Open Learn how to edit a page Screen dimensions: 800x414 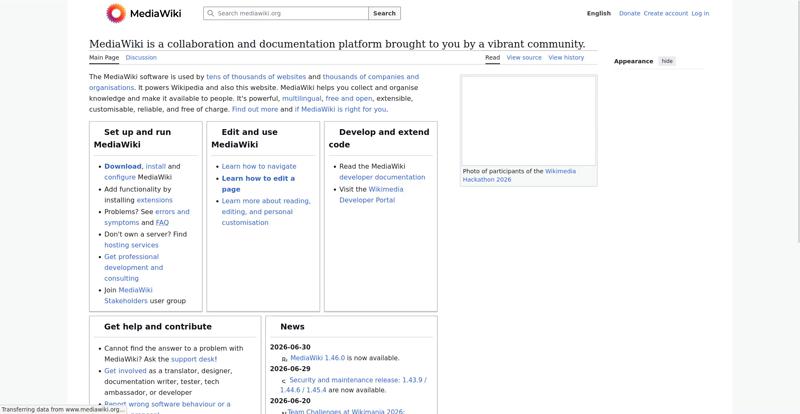click(x=258, y=184)
